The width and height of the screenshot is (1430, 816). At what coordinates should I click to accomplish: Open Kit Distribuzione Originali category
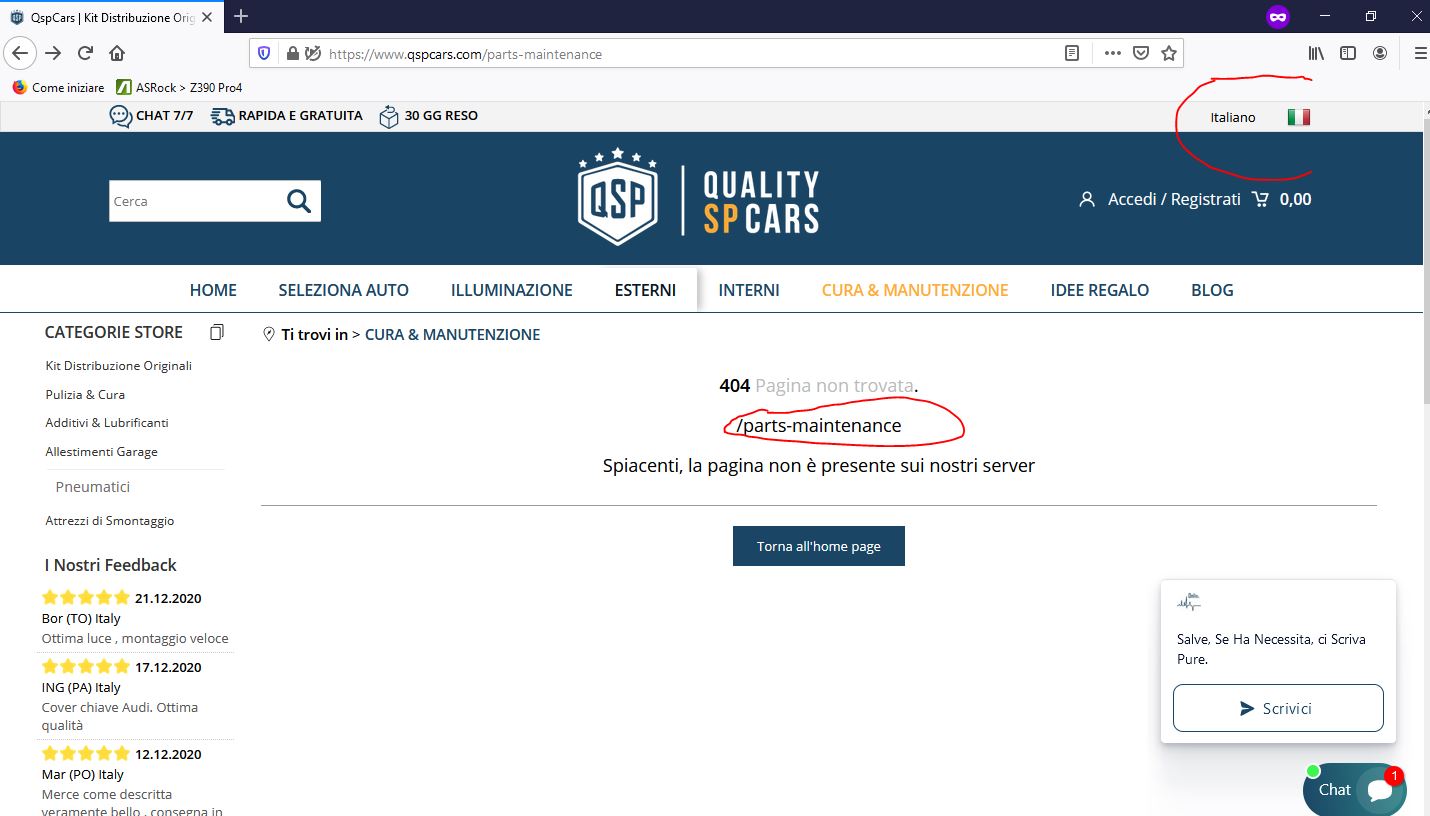coord(119,365)
